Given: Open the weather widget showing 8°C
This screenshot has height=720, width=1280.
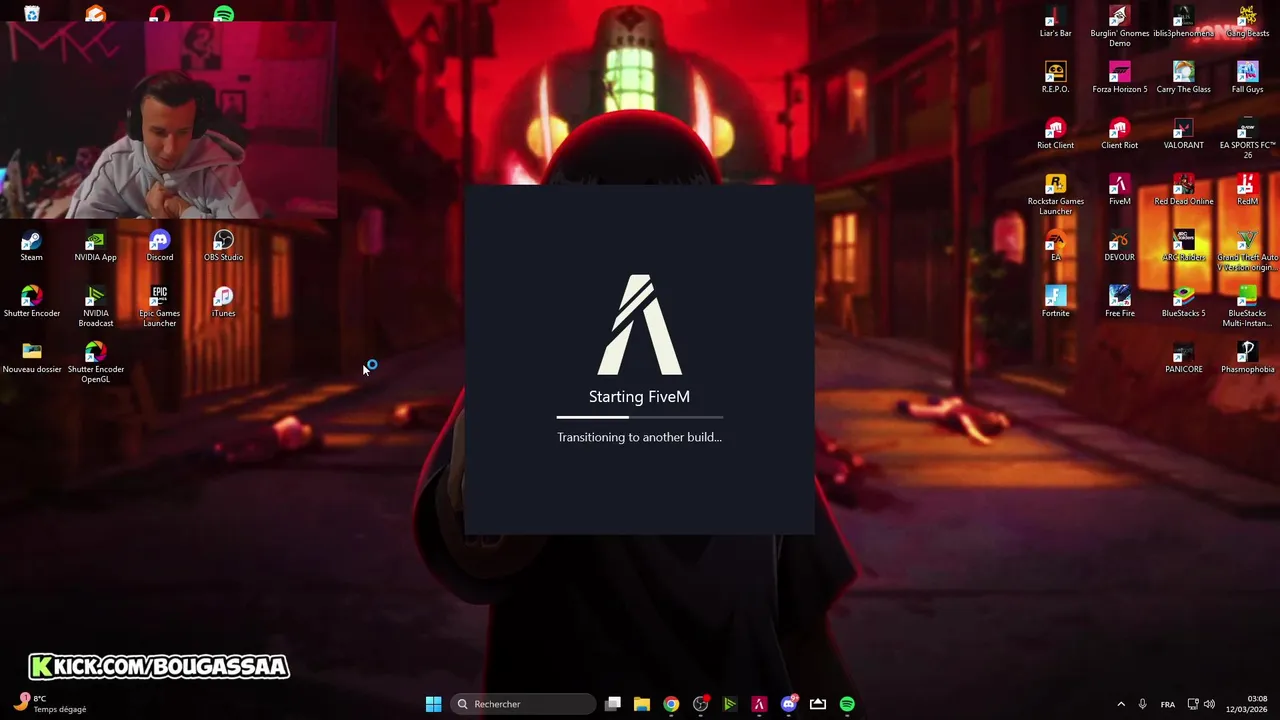Looking at the screenshot, I should (x=51, y=704).
